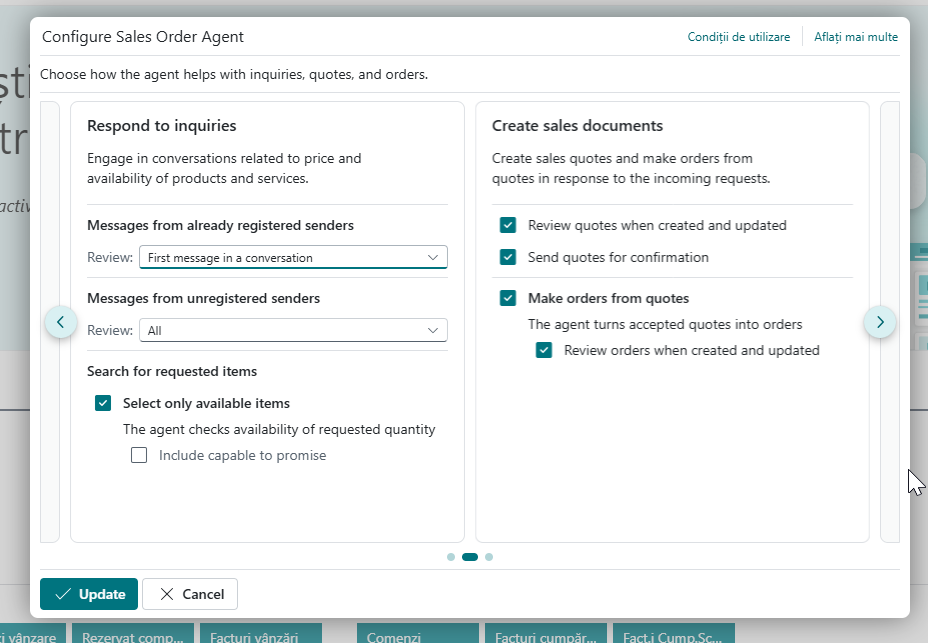The image size is (928, 643).
Task: Open the registered senders Review dropdown
Action: tap(293, 257)
